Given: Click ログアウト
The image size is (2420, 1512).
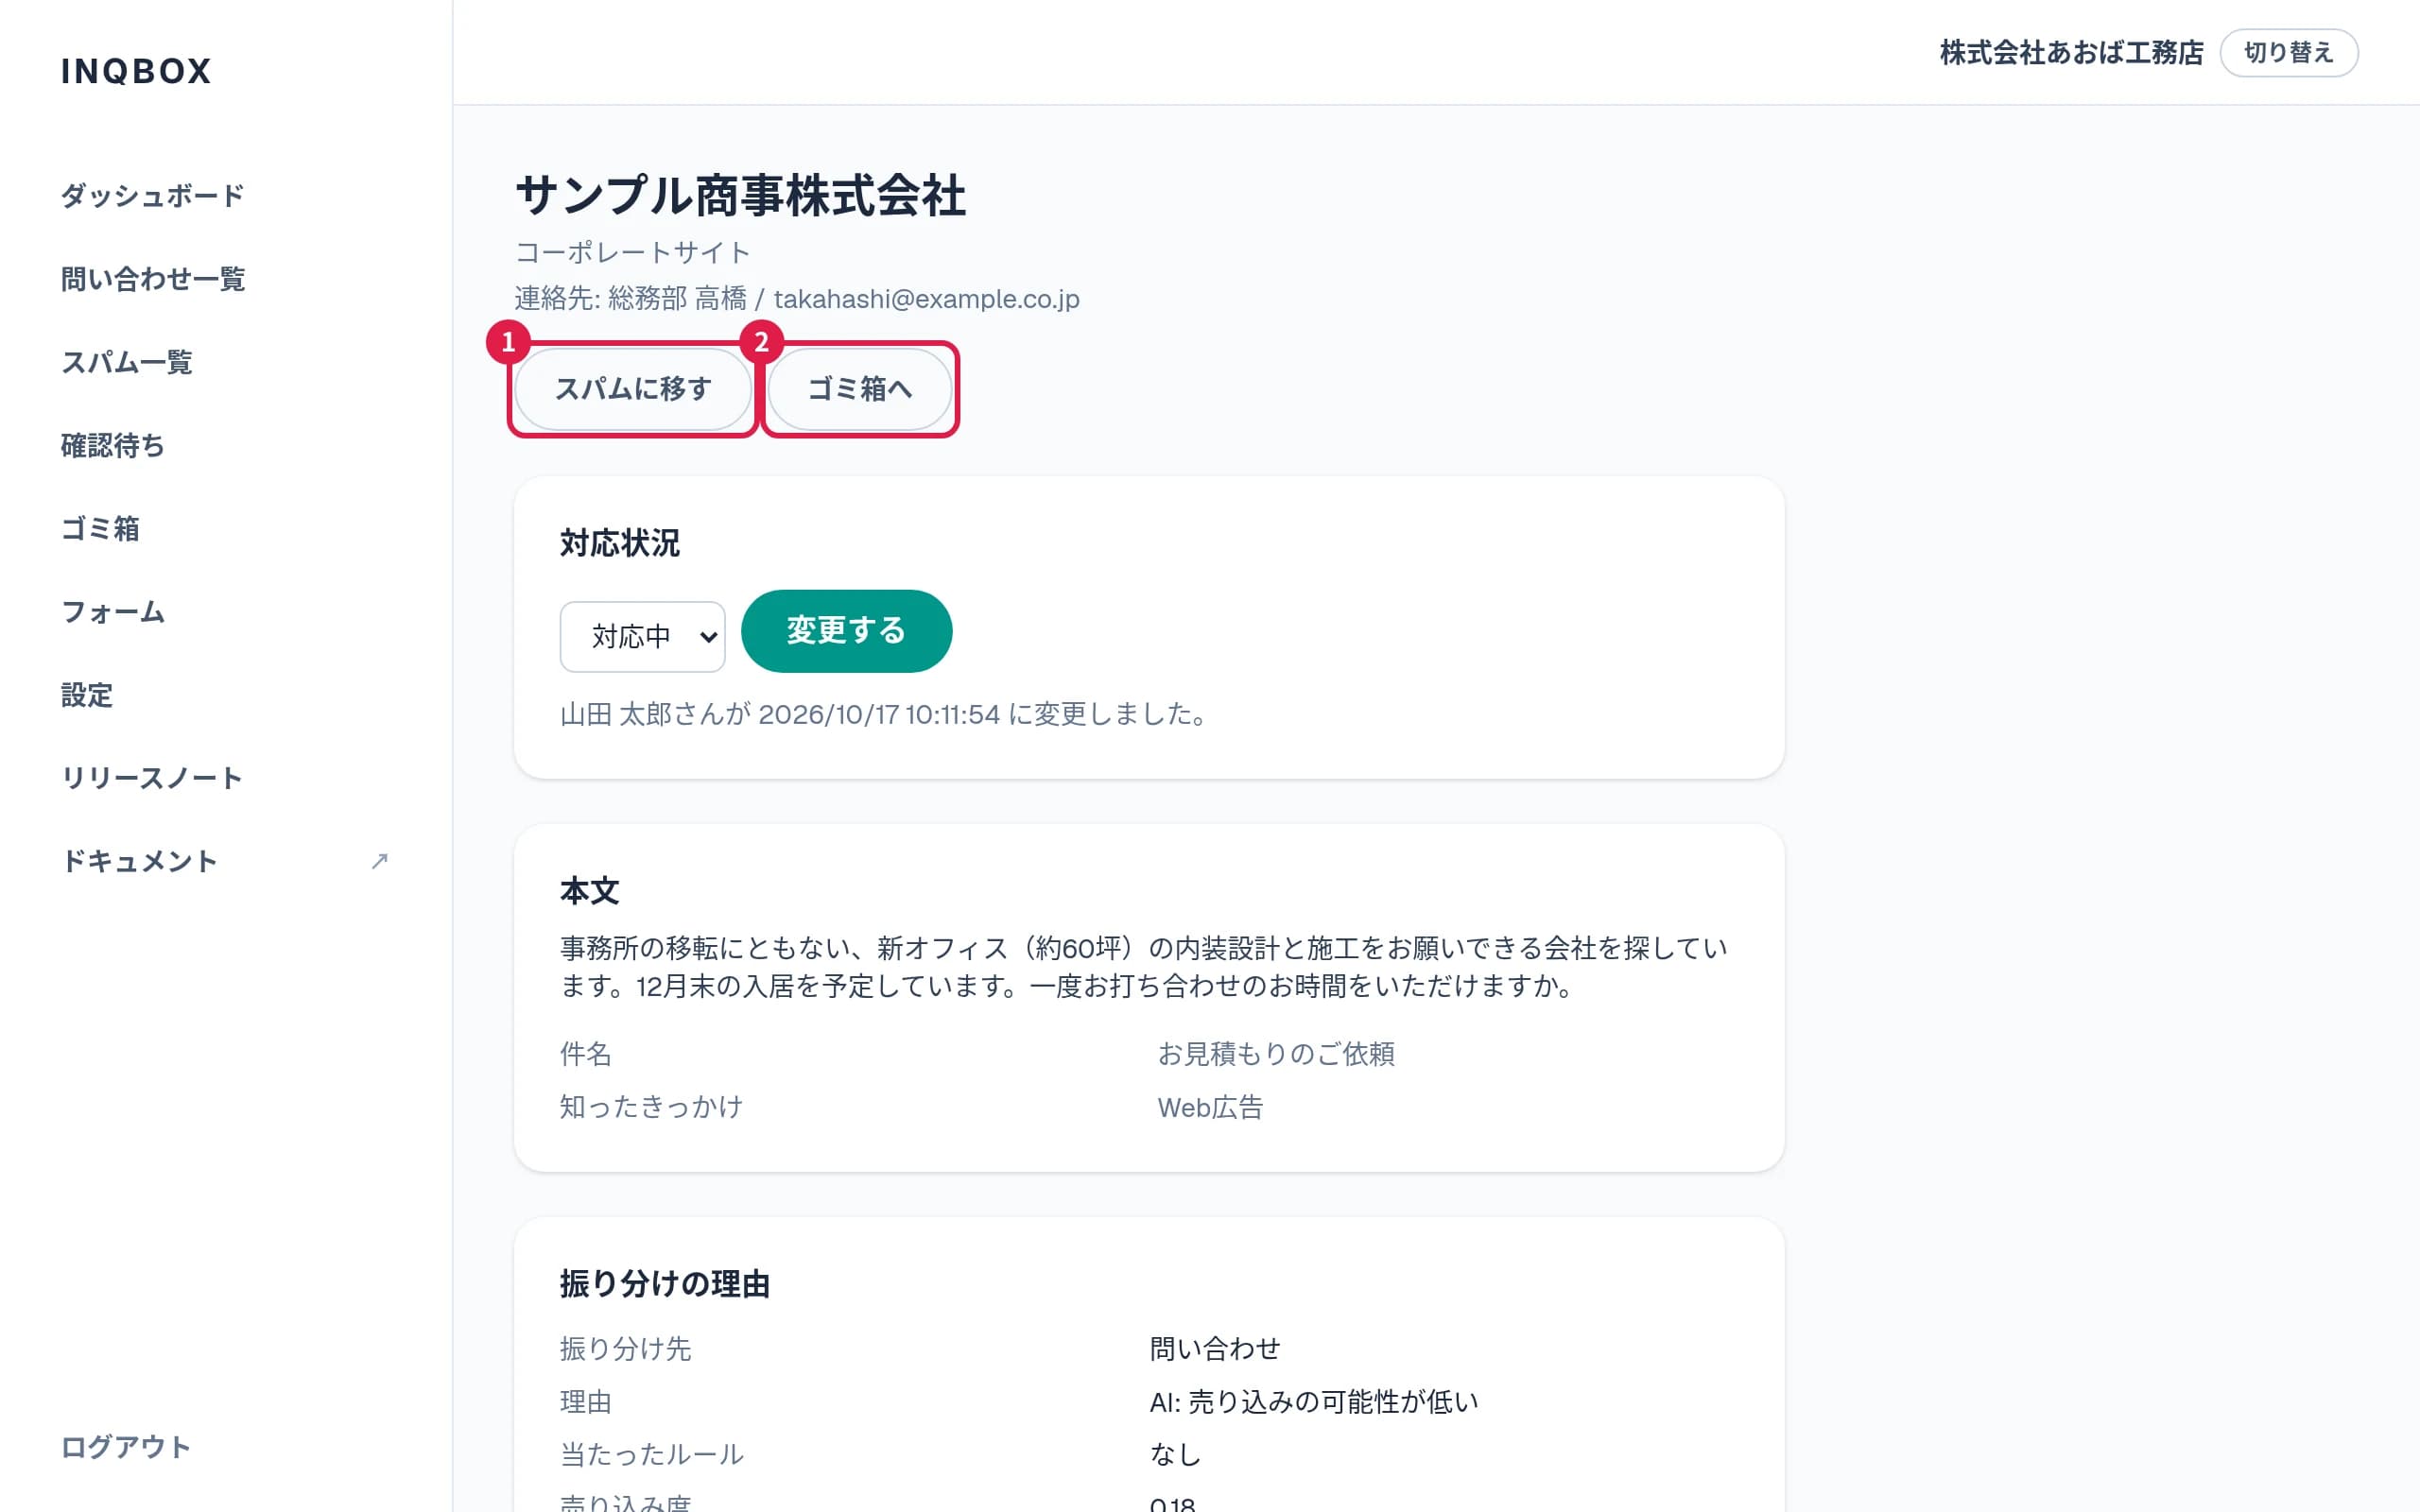Looking at the screenshot, I should tap(126, 1446).
